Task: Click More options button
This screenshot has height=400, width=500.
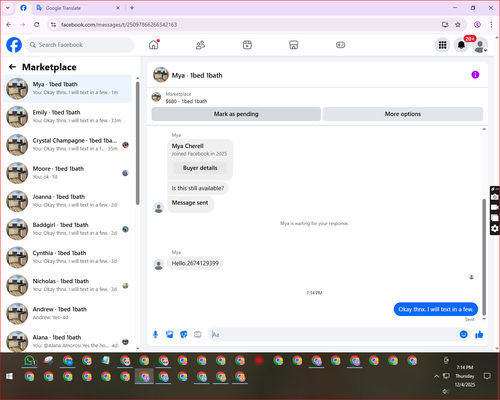Action: pos(403,114)
